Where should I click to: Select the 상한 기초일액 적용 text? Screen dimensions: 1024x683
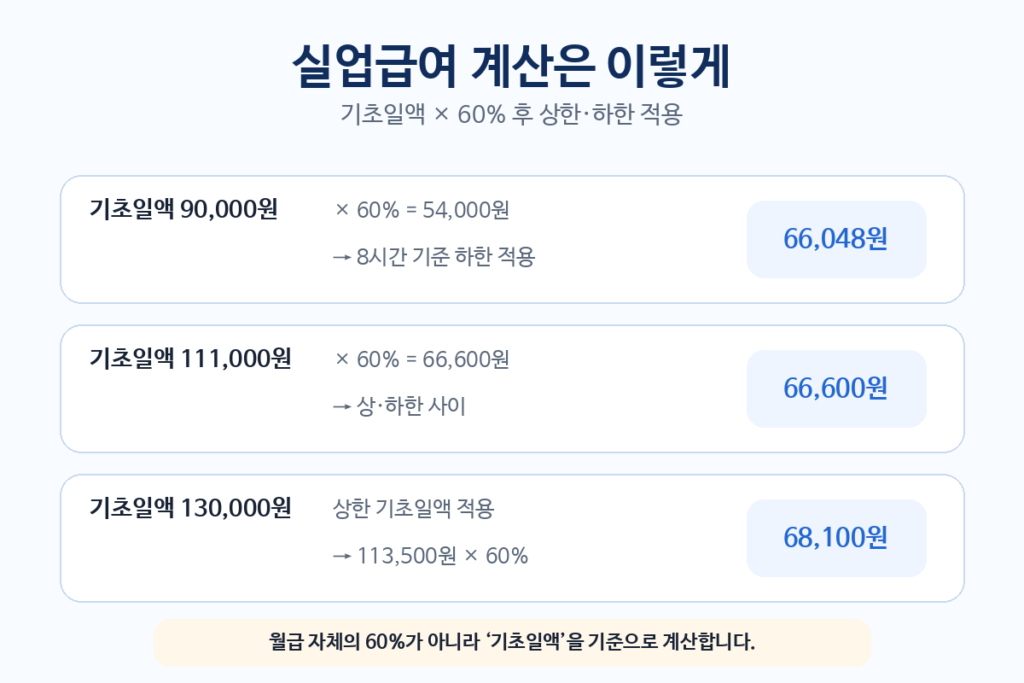click(x=414, y=509)
